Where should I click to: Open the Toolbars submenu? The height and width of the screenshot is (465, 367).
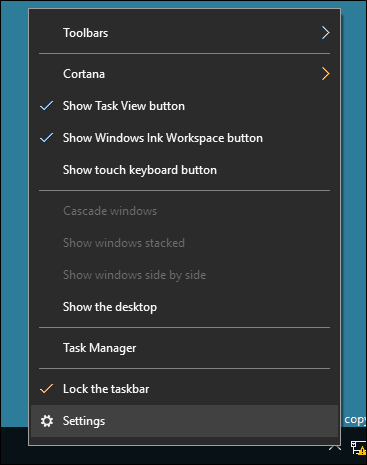(x=184, y=33)
